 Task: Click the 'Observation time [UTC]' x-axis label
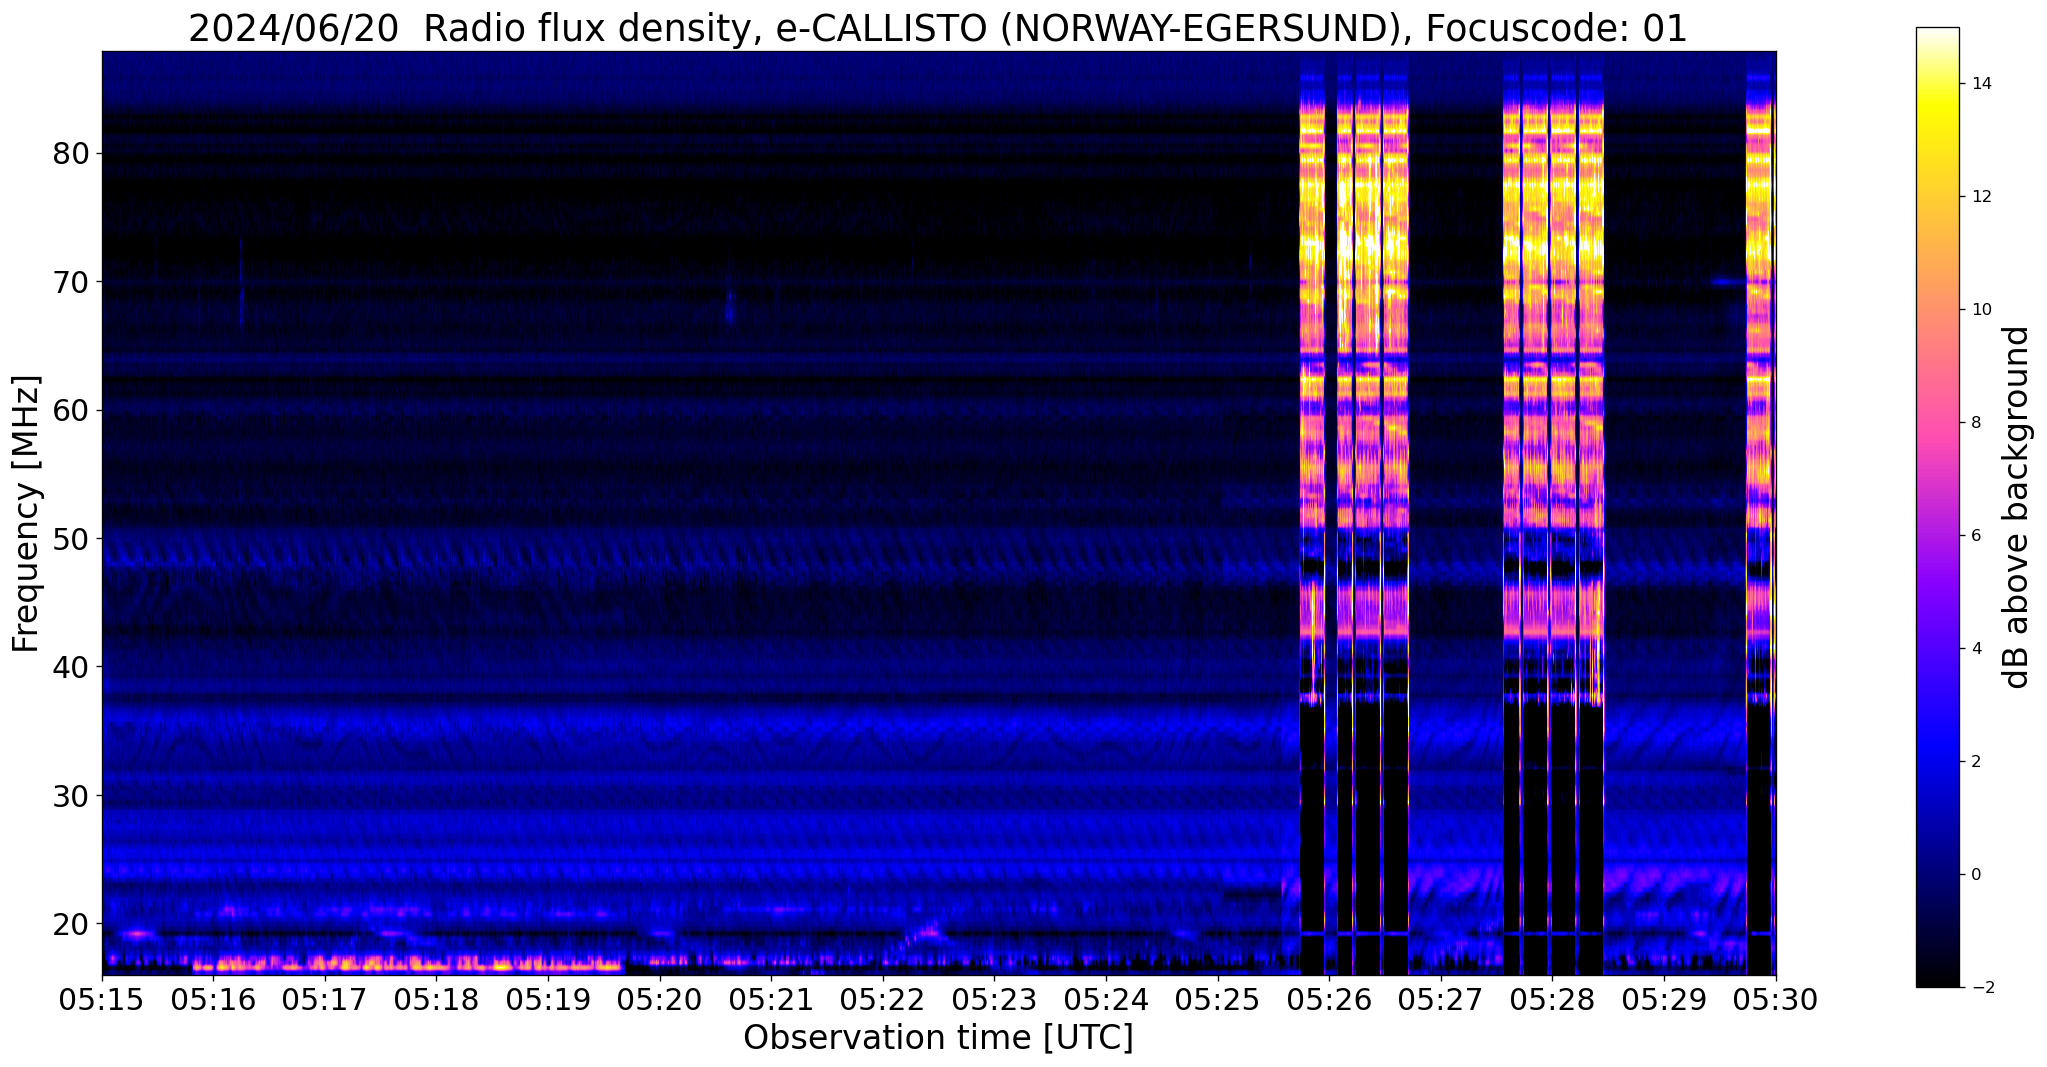pyautogui.click(x=938, y=1037)
